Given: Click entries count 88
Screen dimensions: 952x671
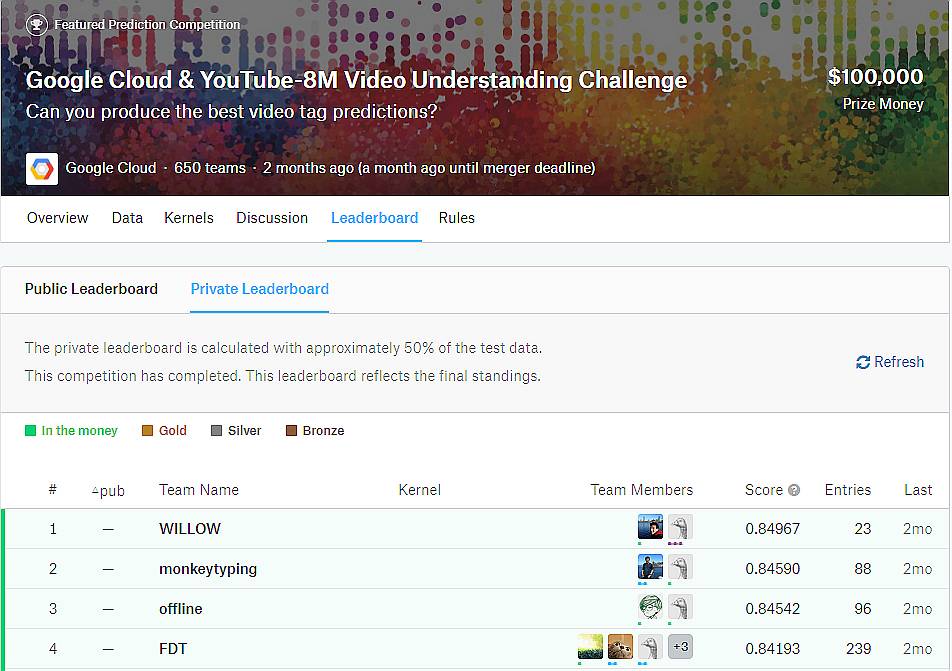Looking at the screenshot, I should coord(863,569).
